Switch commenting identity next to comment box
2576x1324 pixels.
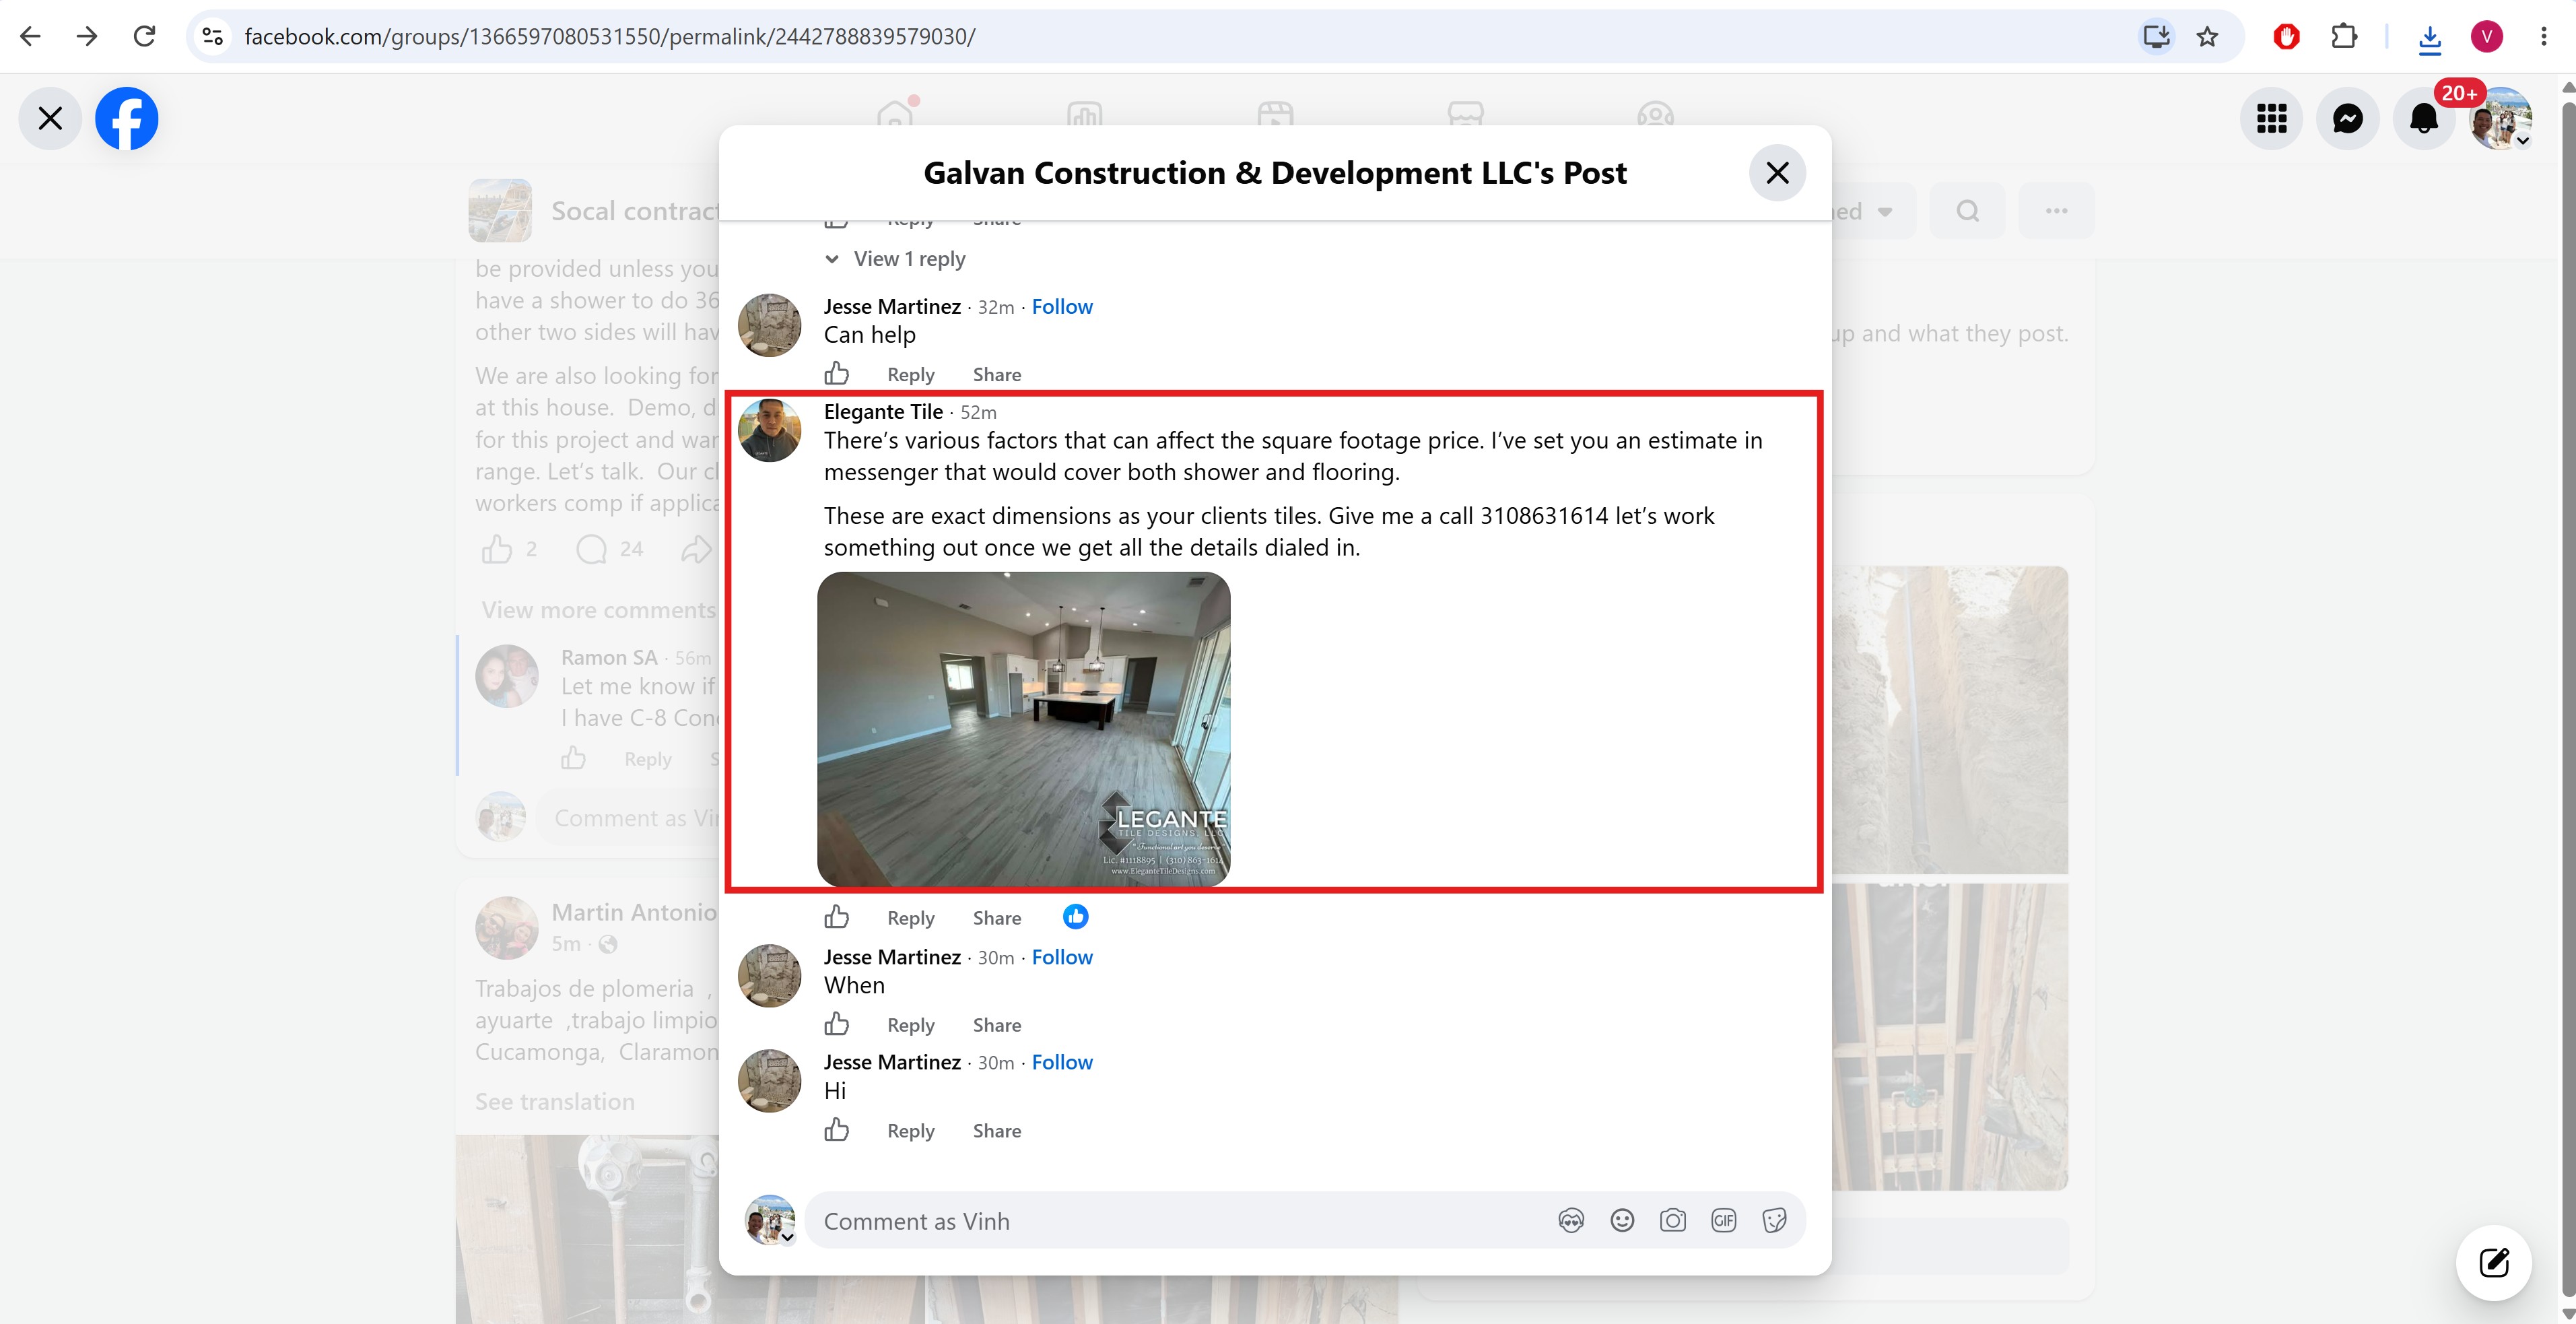click(770, 1220)
